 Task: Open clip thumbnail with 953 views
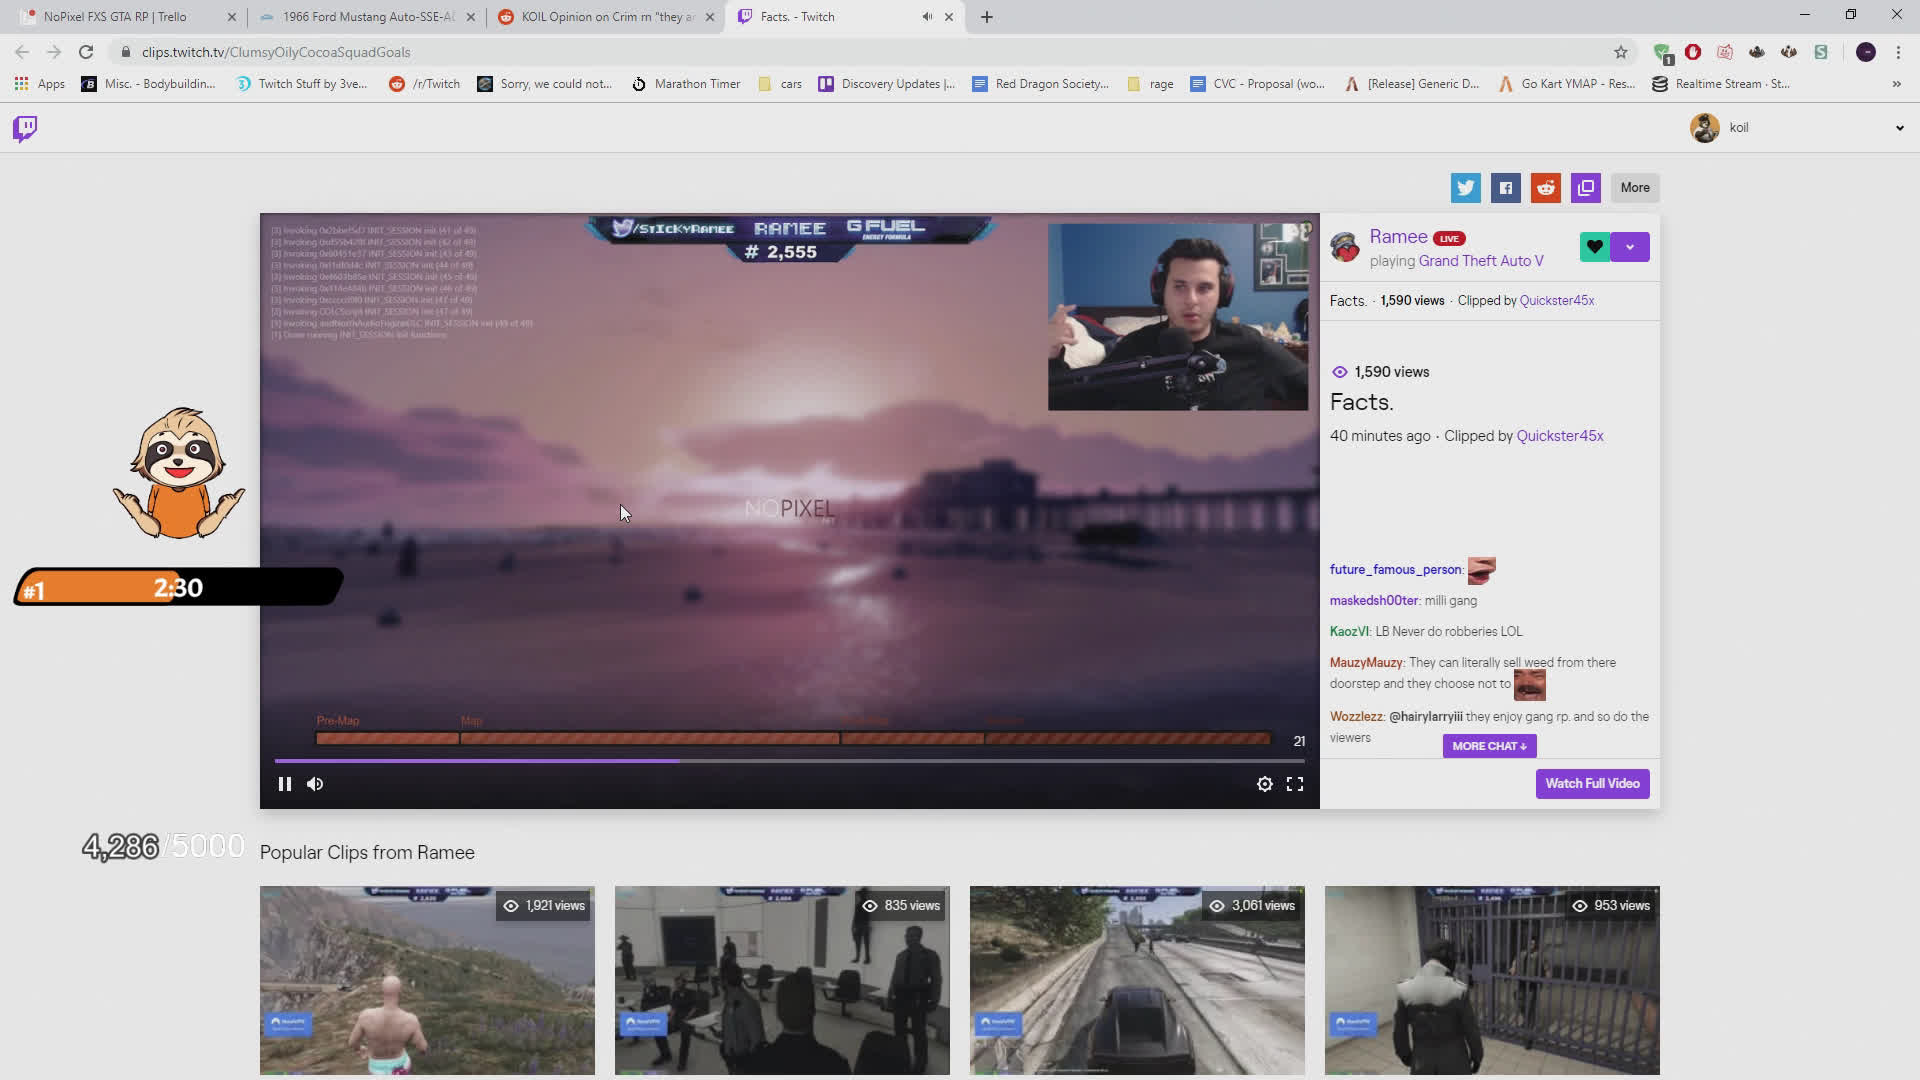click(x=1492, y=980)
